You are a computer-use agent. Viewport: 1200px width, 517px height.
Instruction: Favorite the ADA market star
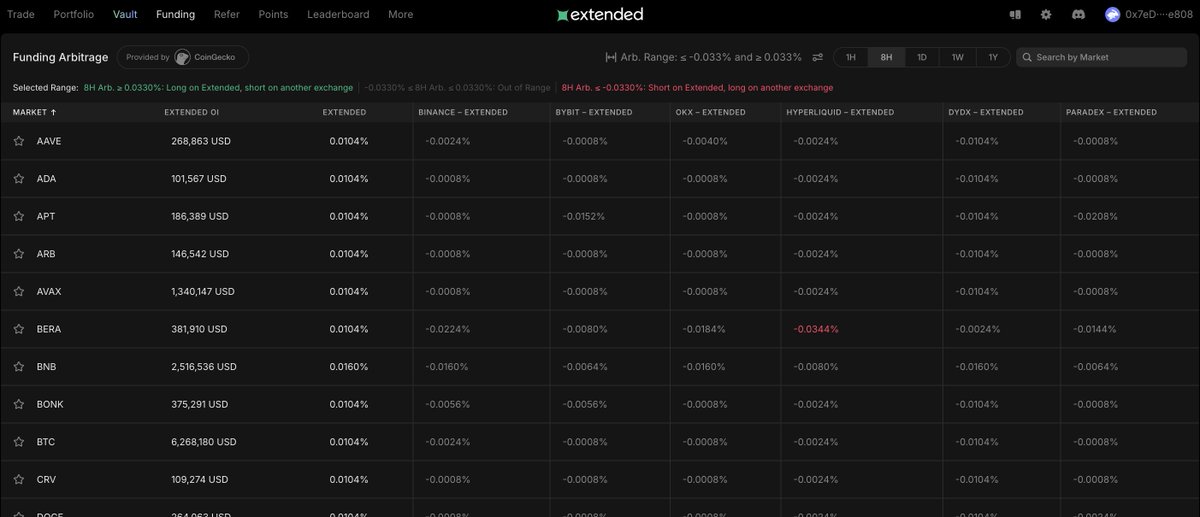pos(18,179)
